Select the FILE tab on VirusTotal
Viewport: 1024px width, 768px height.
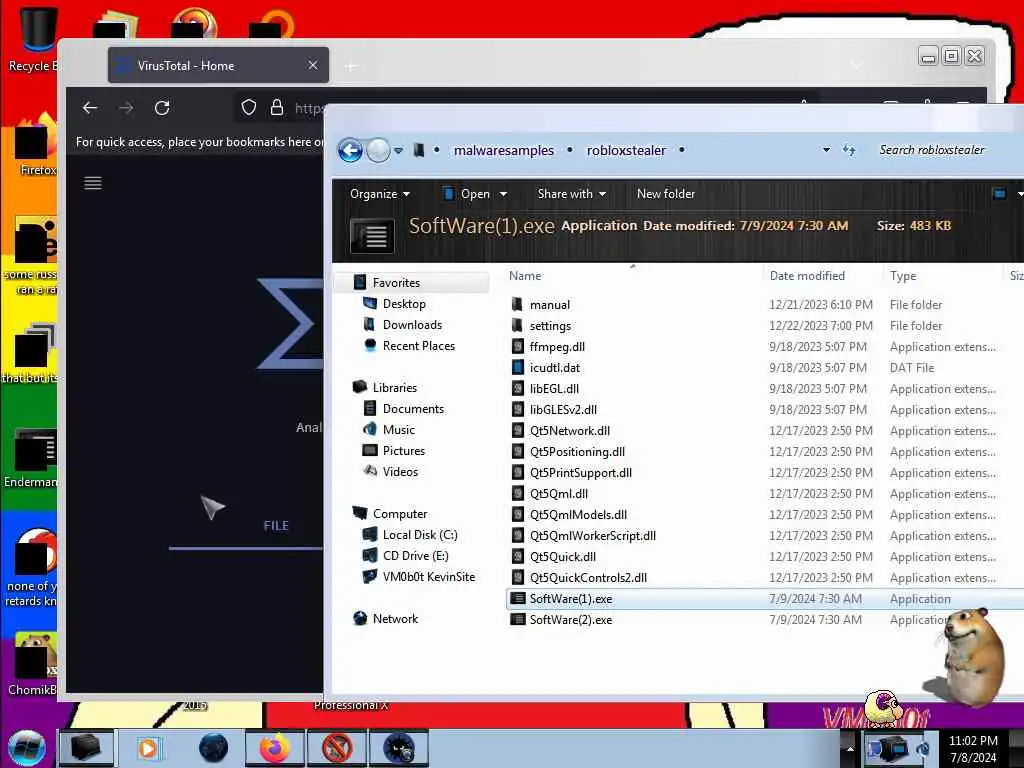point(276,526)
